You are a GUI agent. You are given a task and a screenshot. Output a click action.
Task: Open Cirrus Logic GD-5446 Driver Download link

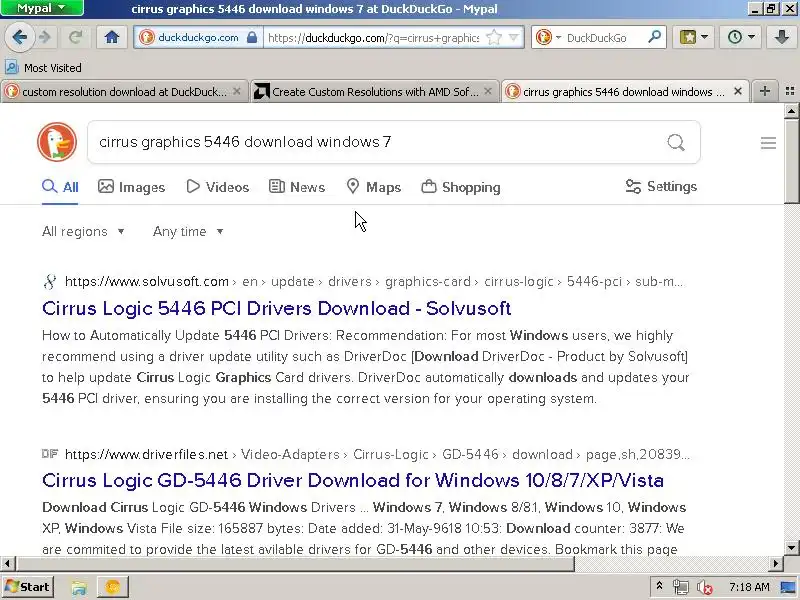coord(353,481)
